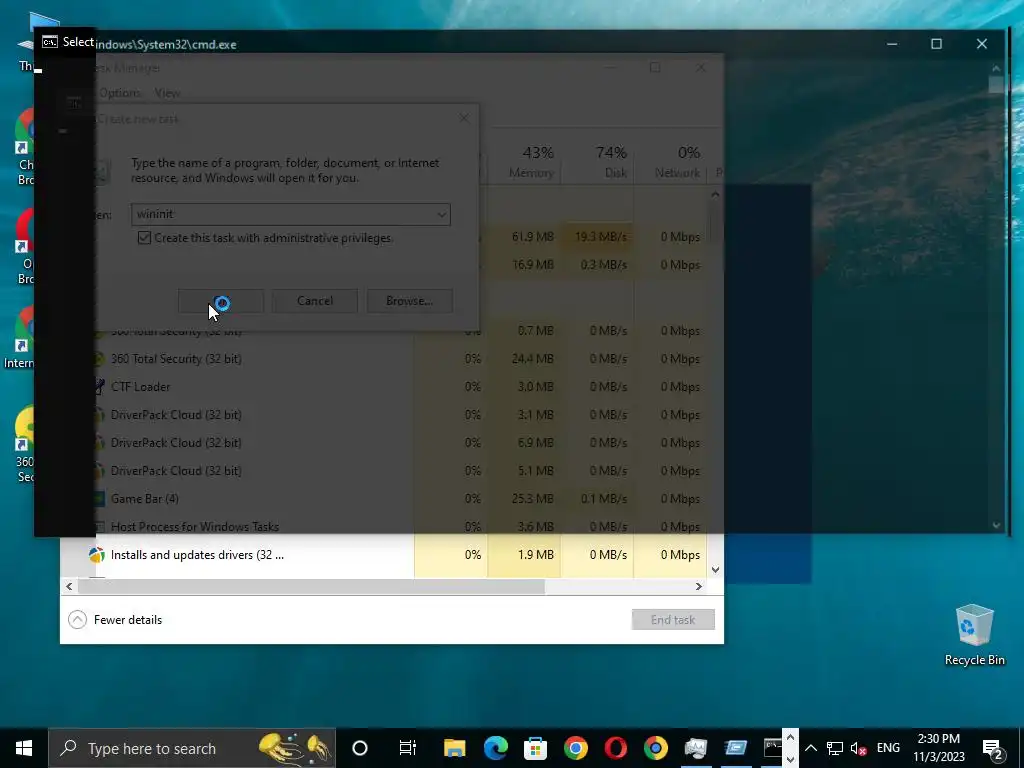Click the 1.9 MB memory value
The height and width of the screenshot is (768, 1024).
[x=536, y=555]
